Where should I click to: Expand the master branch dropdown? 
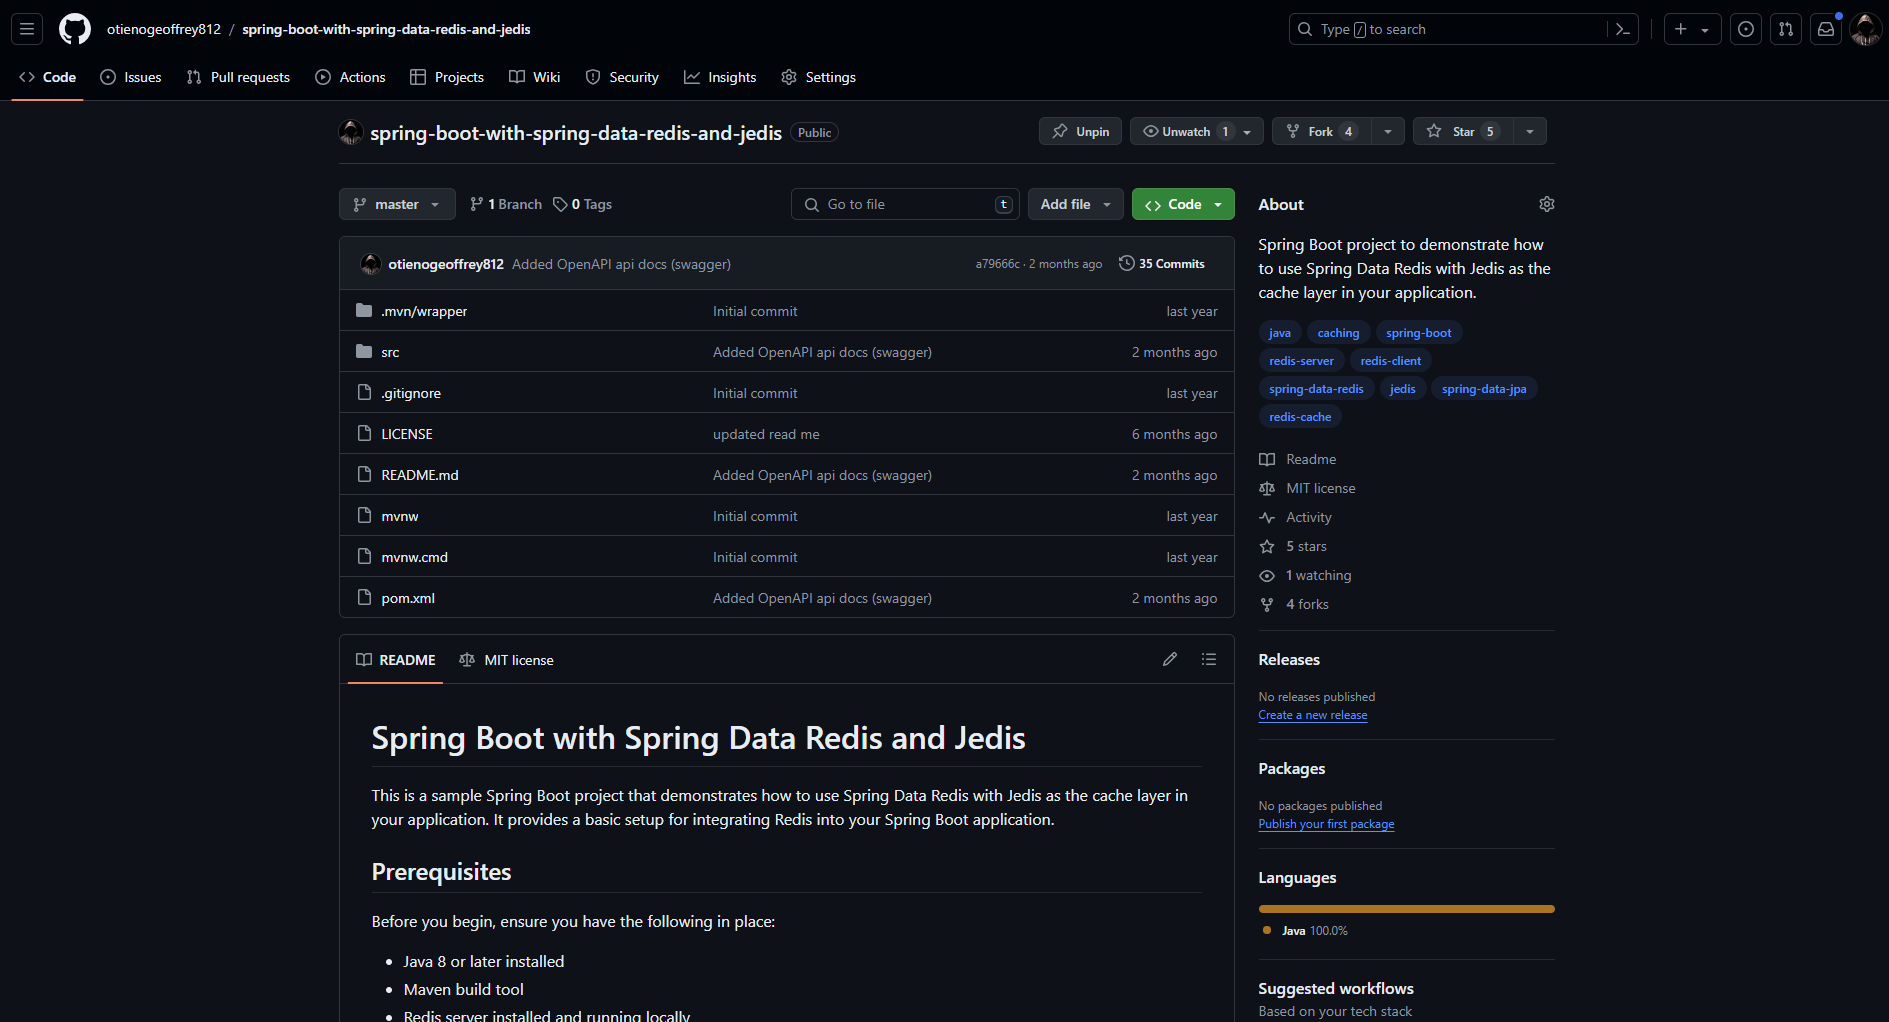tap(397, 204)
